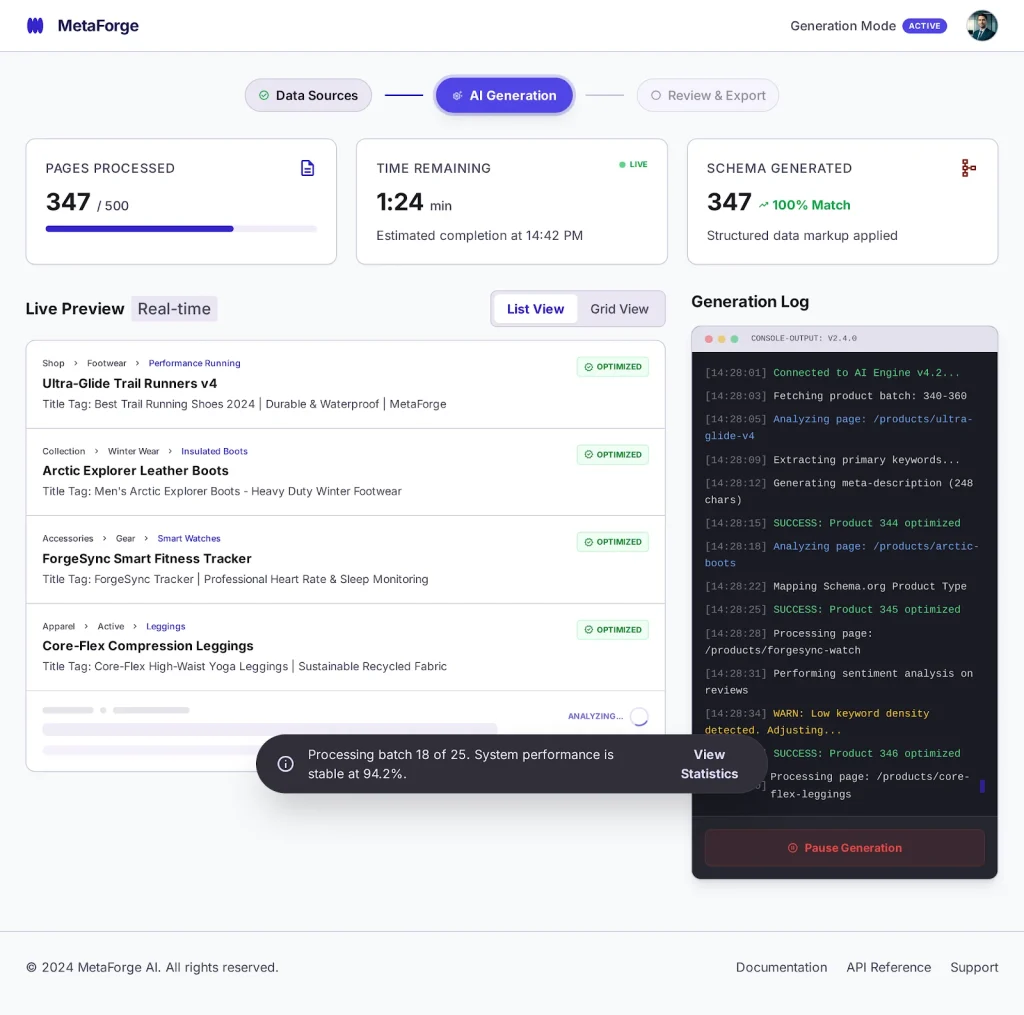This screenshot has width=1024, height=1015.
Task: Click OPTIMIZED badge on Ultra-Glide row
Action: tap(613, 367)
